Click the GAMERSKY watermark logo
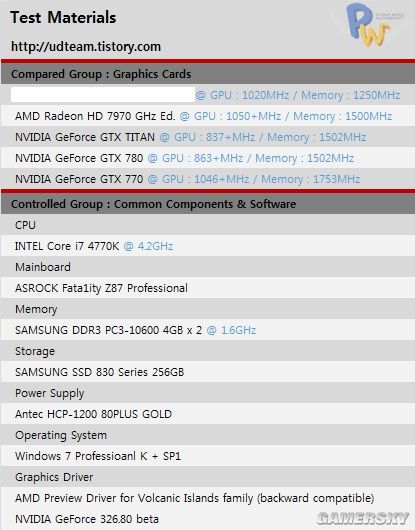 [x=363, y=518]
